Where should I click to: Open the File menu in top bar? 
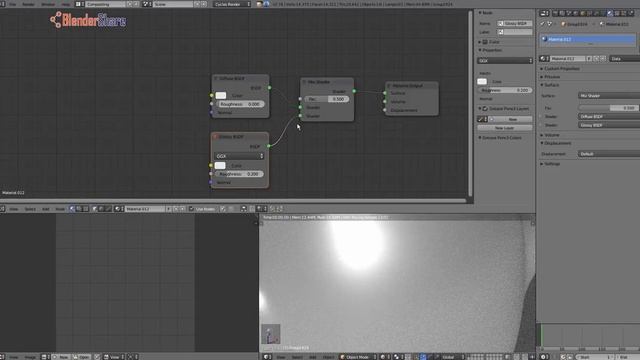point(13,4)
